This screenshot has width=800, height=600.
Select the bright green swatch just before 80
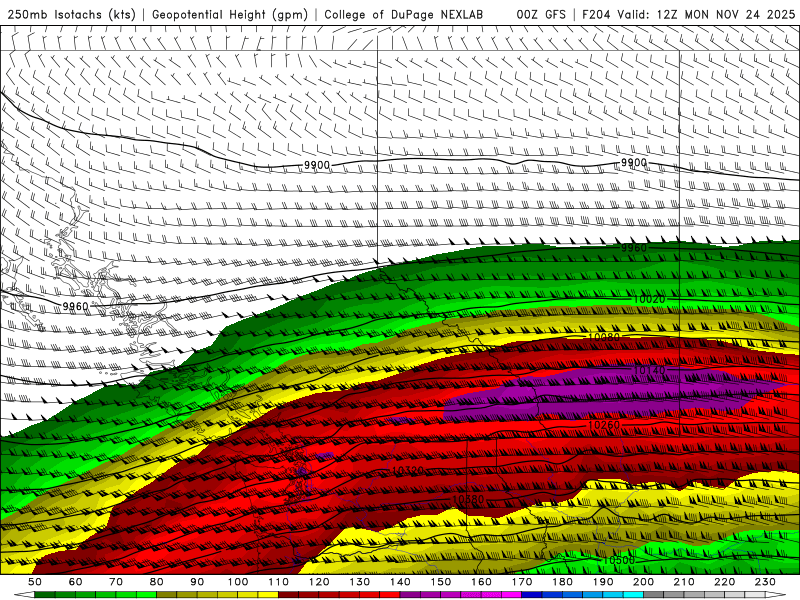pyautogui.click(x=146, y=595)
